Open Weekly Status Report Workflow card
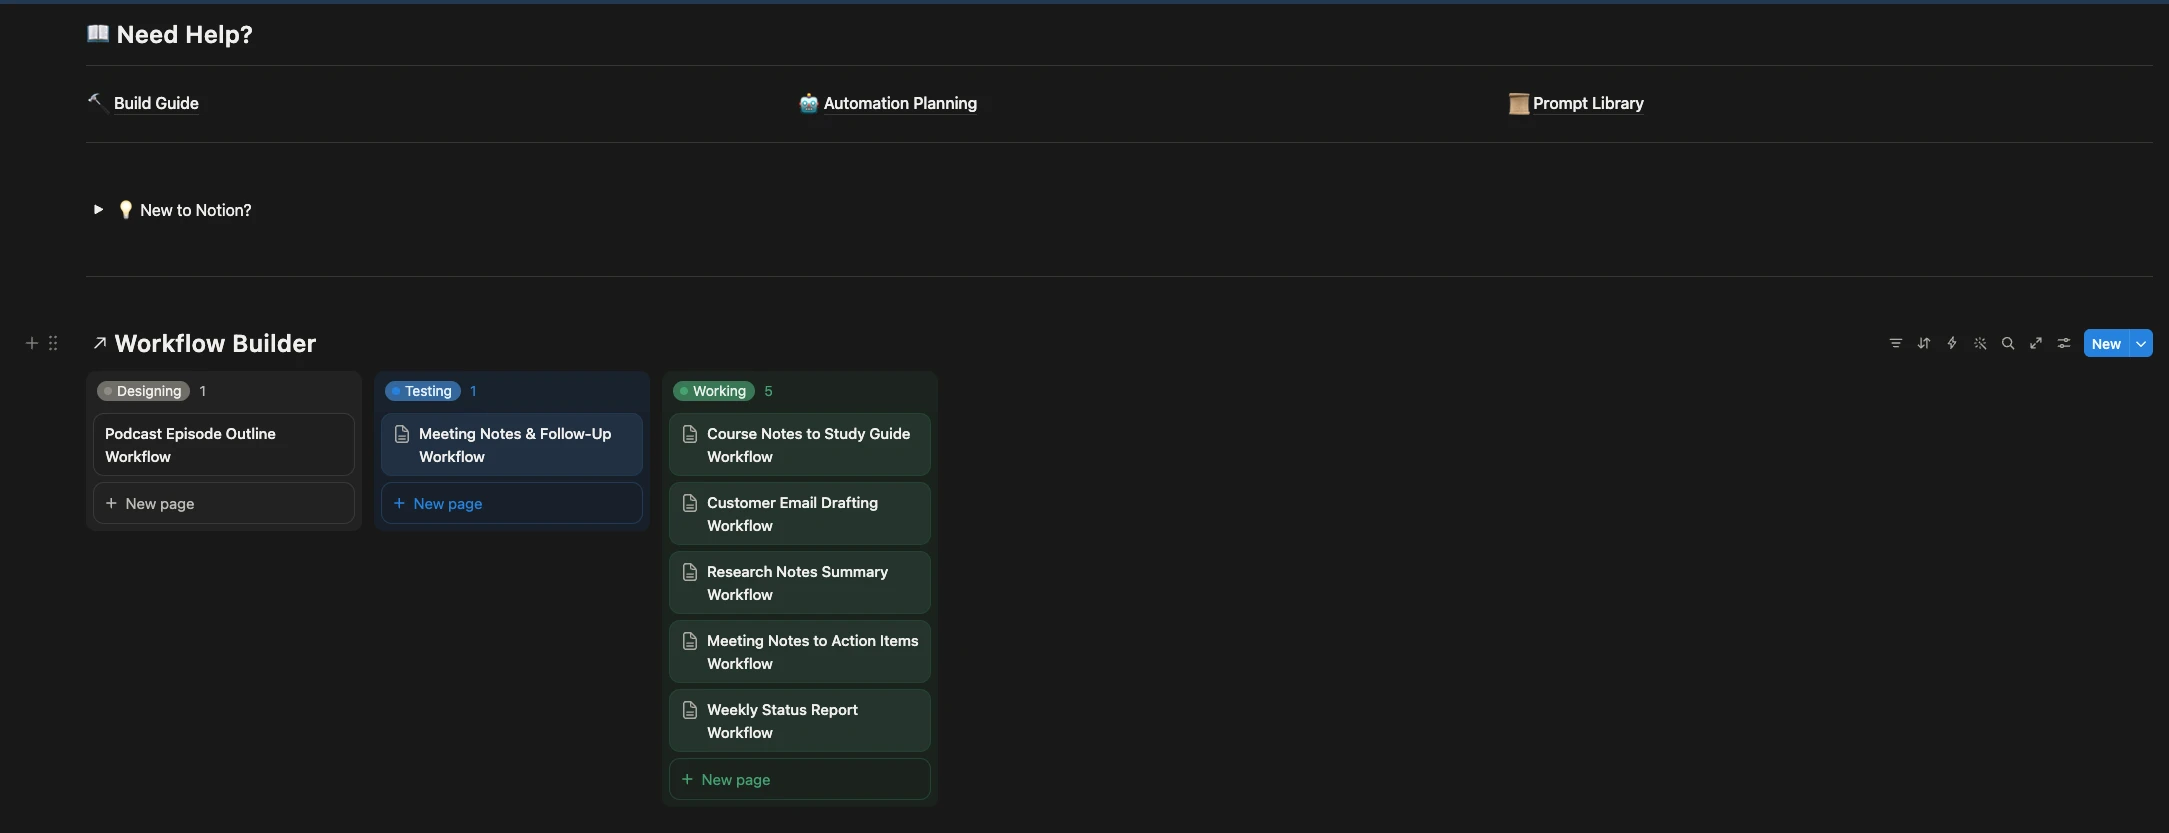Viewport: 2169px width, 833px height. click(x=800, y=721)
